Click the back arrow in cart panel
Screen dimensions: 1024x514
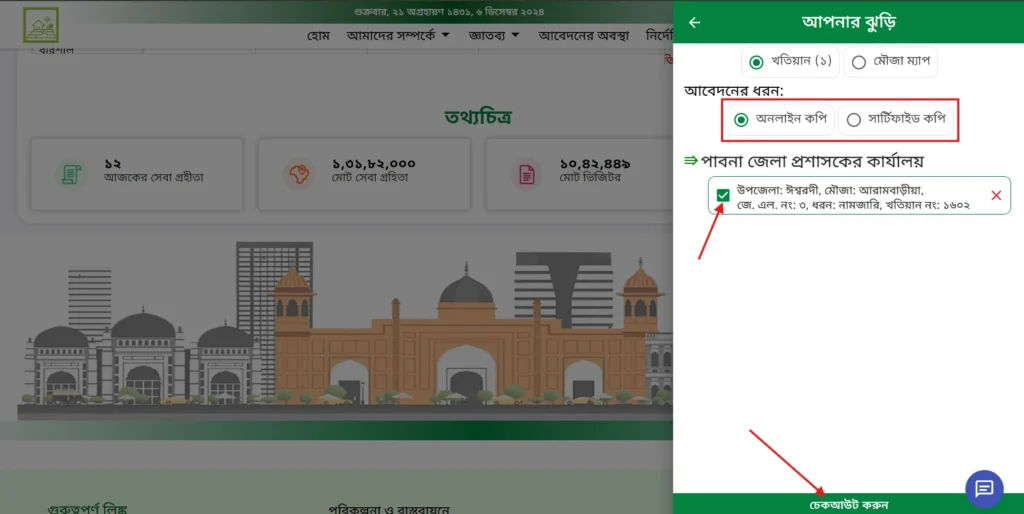coord(695,22)
